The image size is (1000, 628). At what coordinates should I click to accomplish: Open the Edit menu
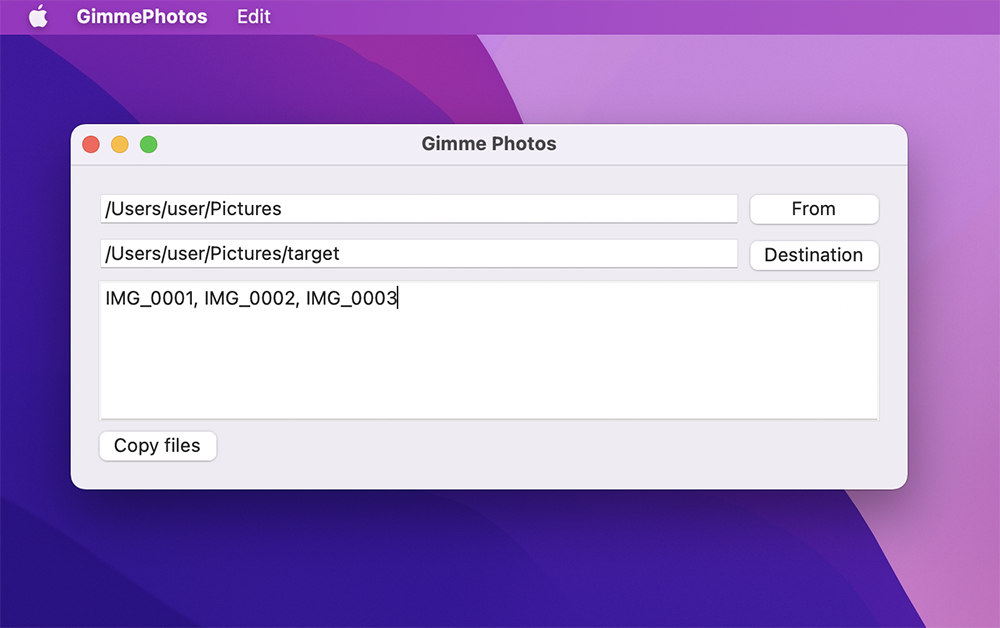tap(254, 17)
